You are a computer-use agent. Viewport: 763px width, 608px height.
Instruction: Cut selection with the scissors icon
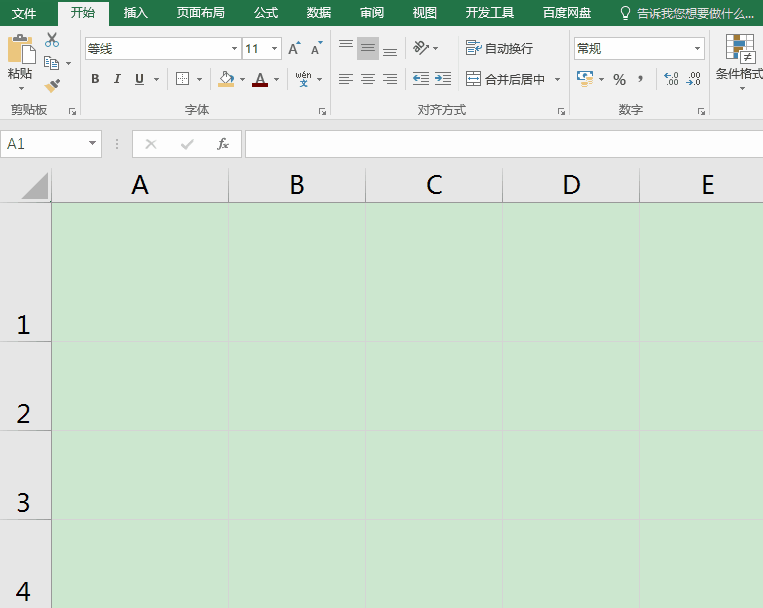(52, 40)
